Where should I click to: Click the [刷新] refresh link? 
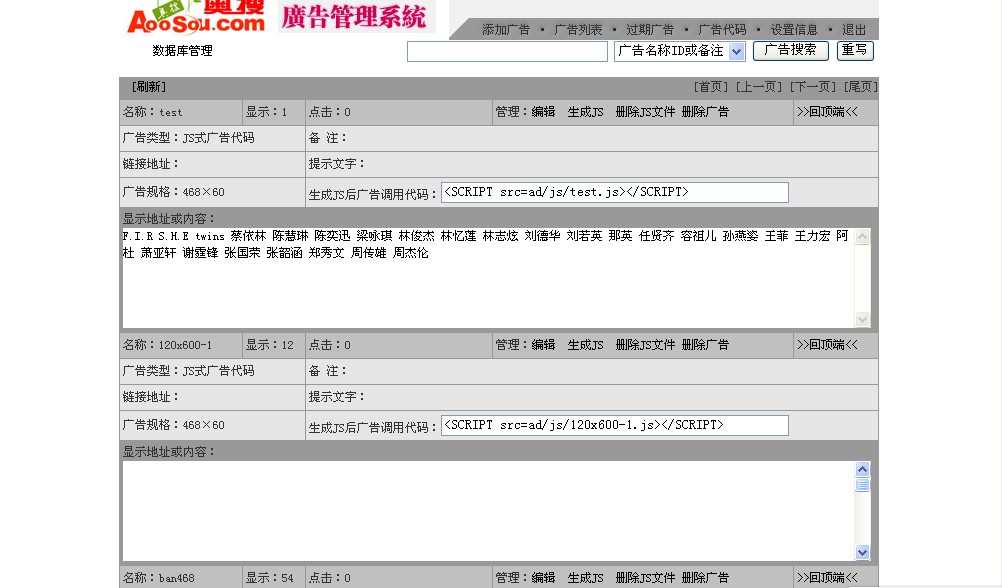click(149, 87)
